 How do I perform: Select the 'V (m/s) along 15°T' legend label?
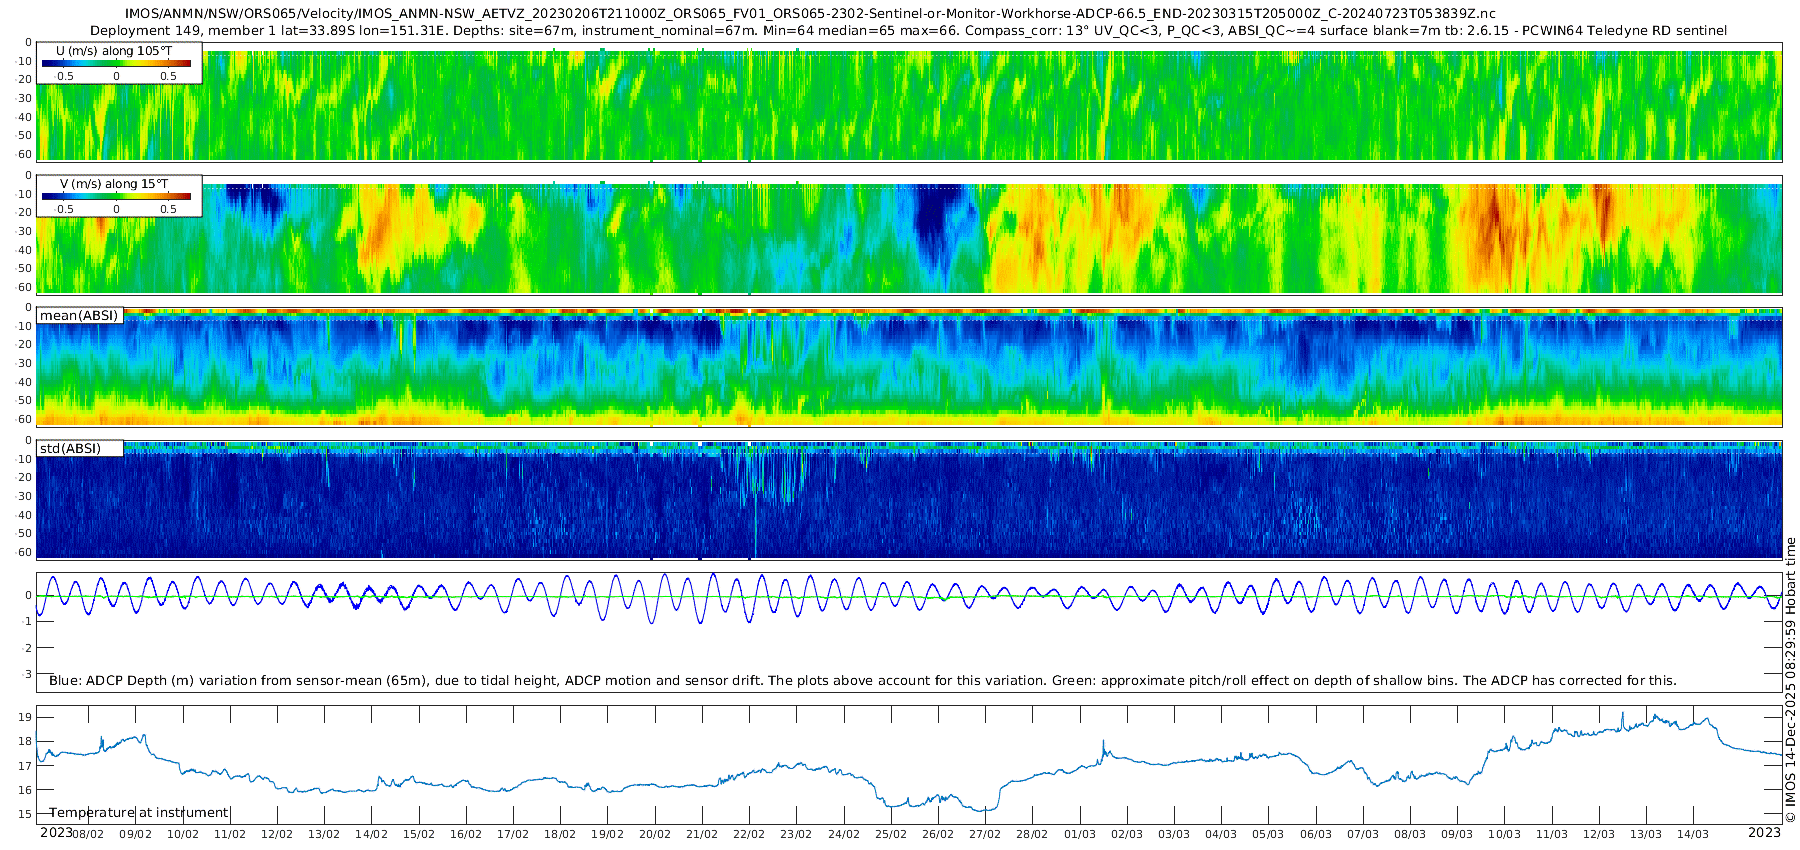coord(114,183)
